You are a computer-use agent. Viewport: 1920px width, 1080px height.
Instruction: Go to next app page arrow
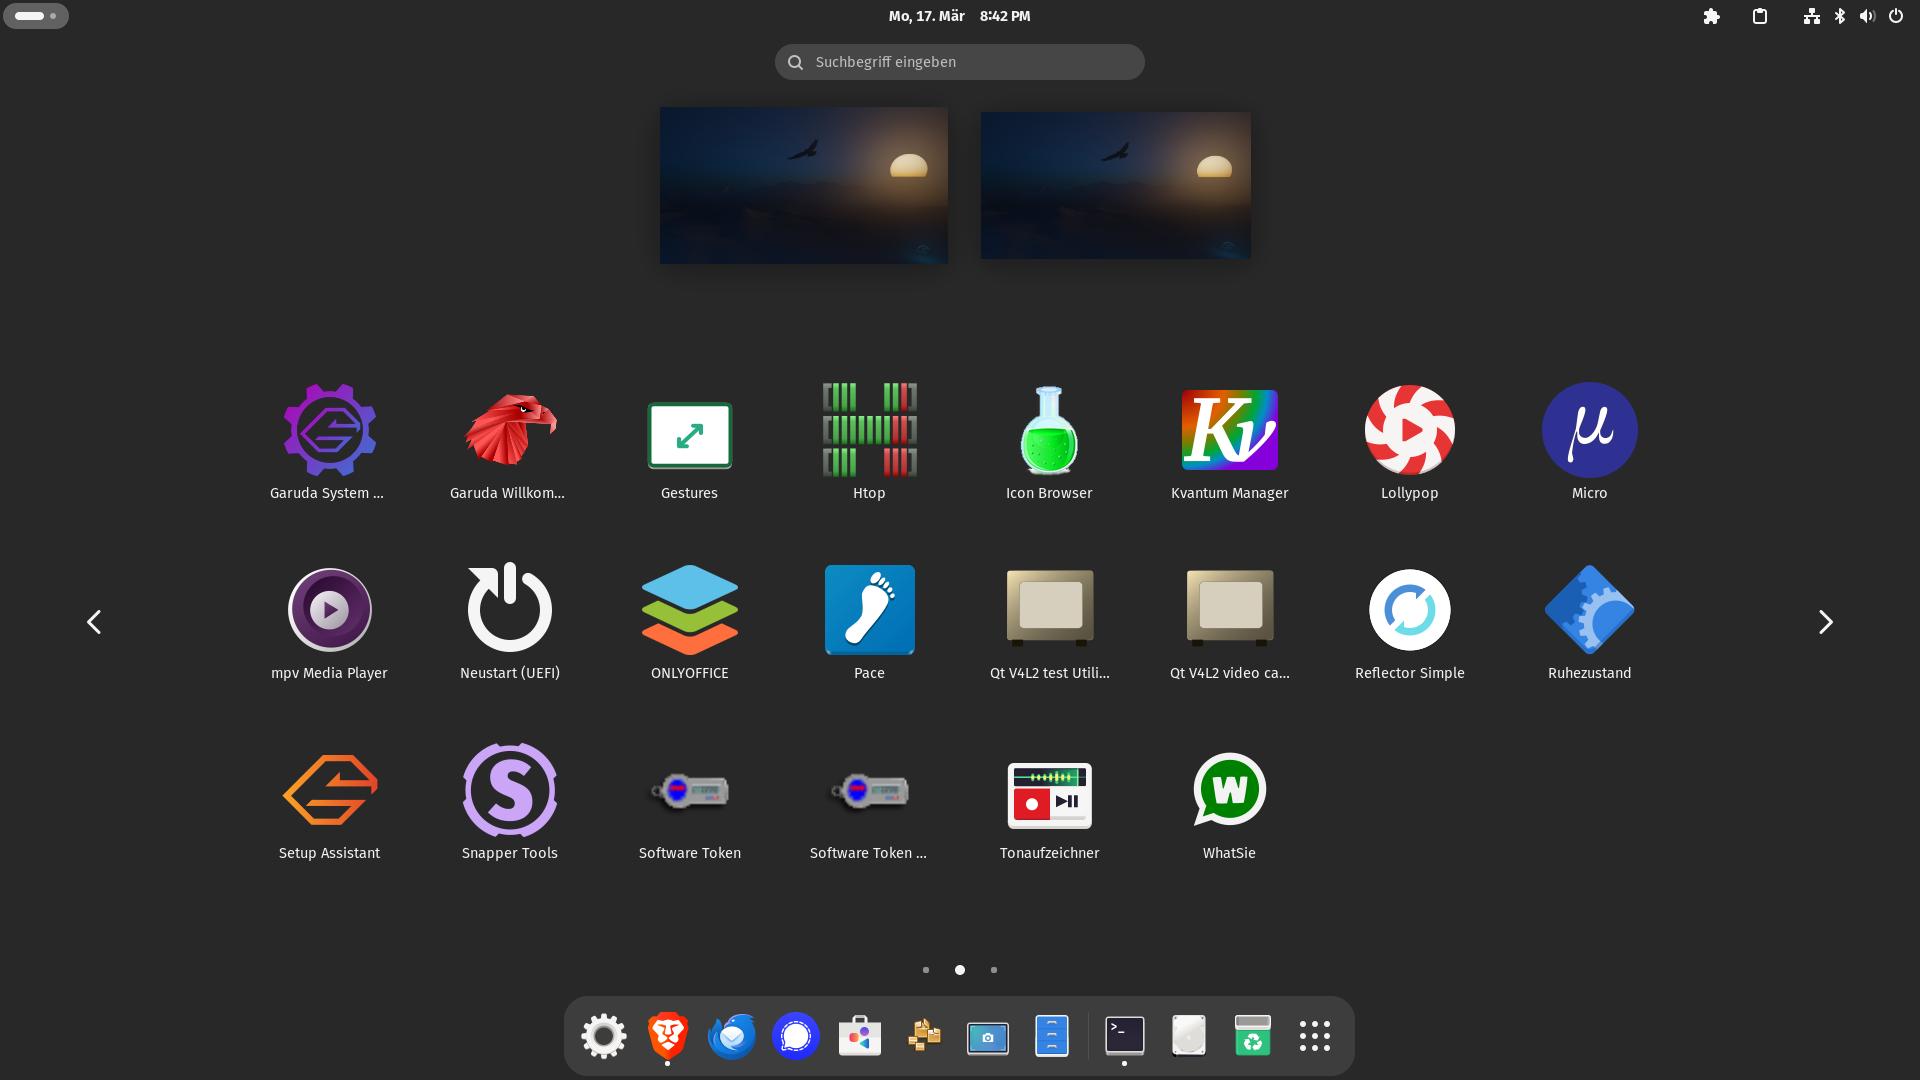tap(1825, 622)
